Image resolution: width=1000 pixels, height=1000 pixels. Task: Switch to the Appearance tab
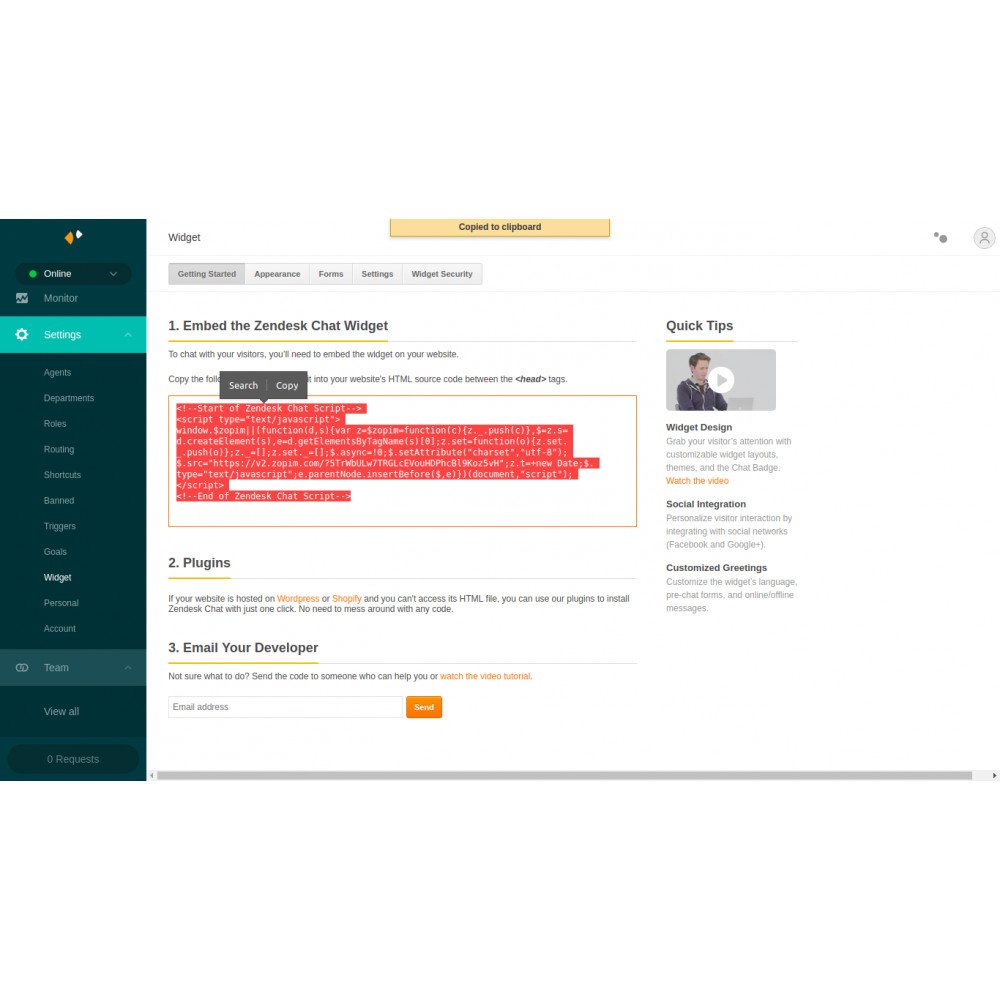point(277,274)
